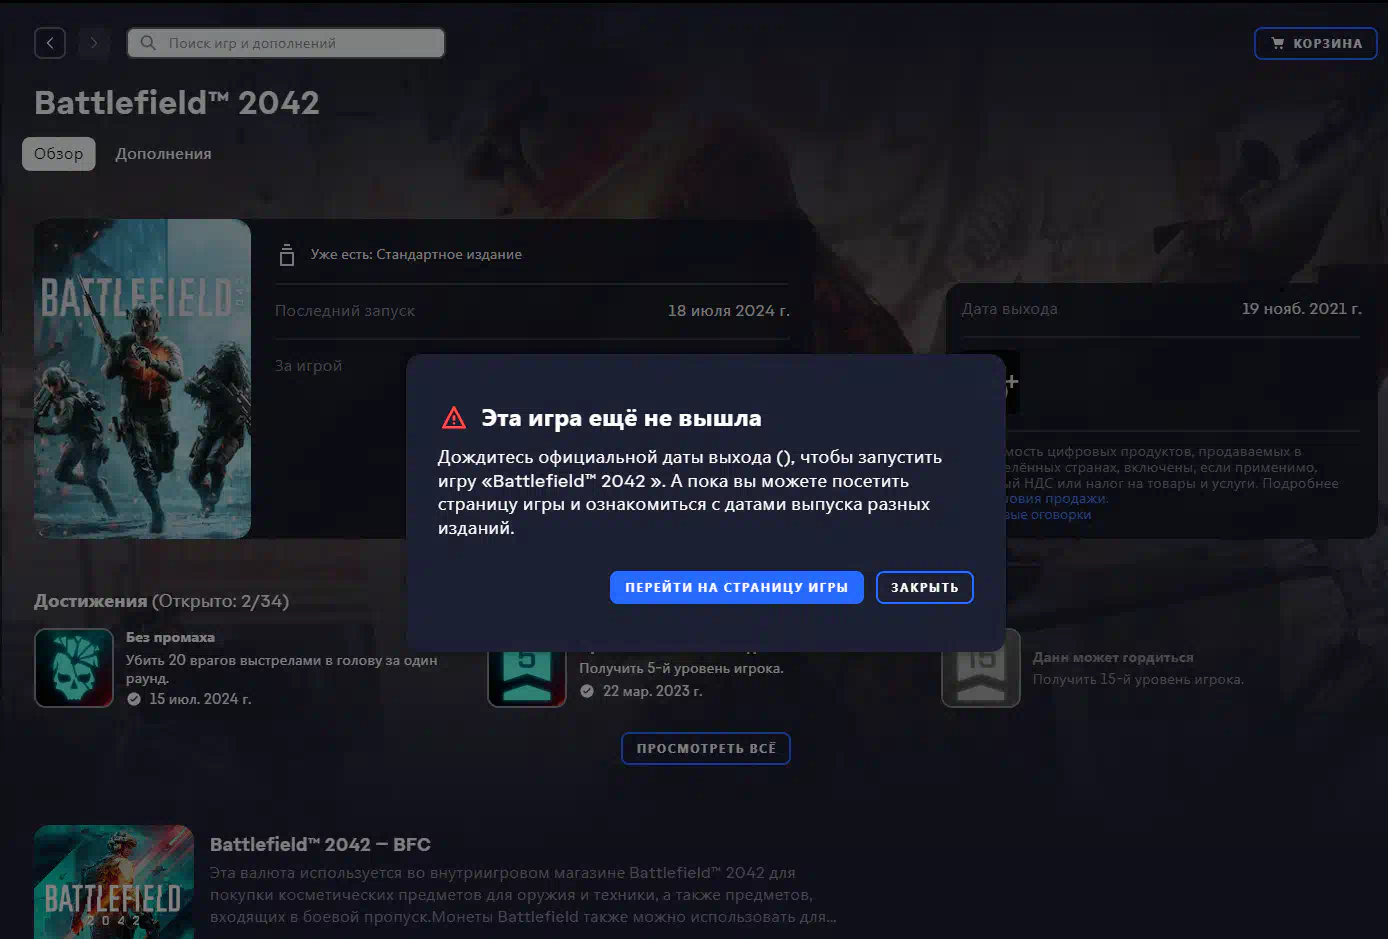The image size is (1388, 939).
Task: Click the search field for games and add-ons
Action: click(x=286, y=43)
